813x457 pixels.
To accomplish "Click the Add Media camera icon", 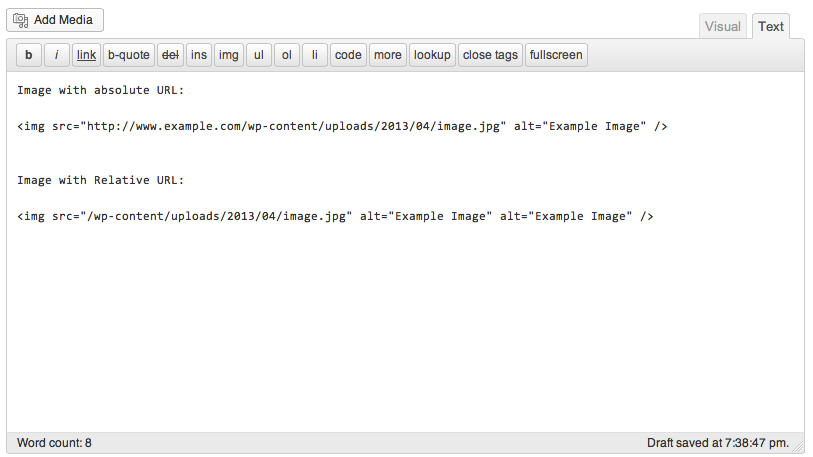I will 21,19.
